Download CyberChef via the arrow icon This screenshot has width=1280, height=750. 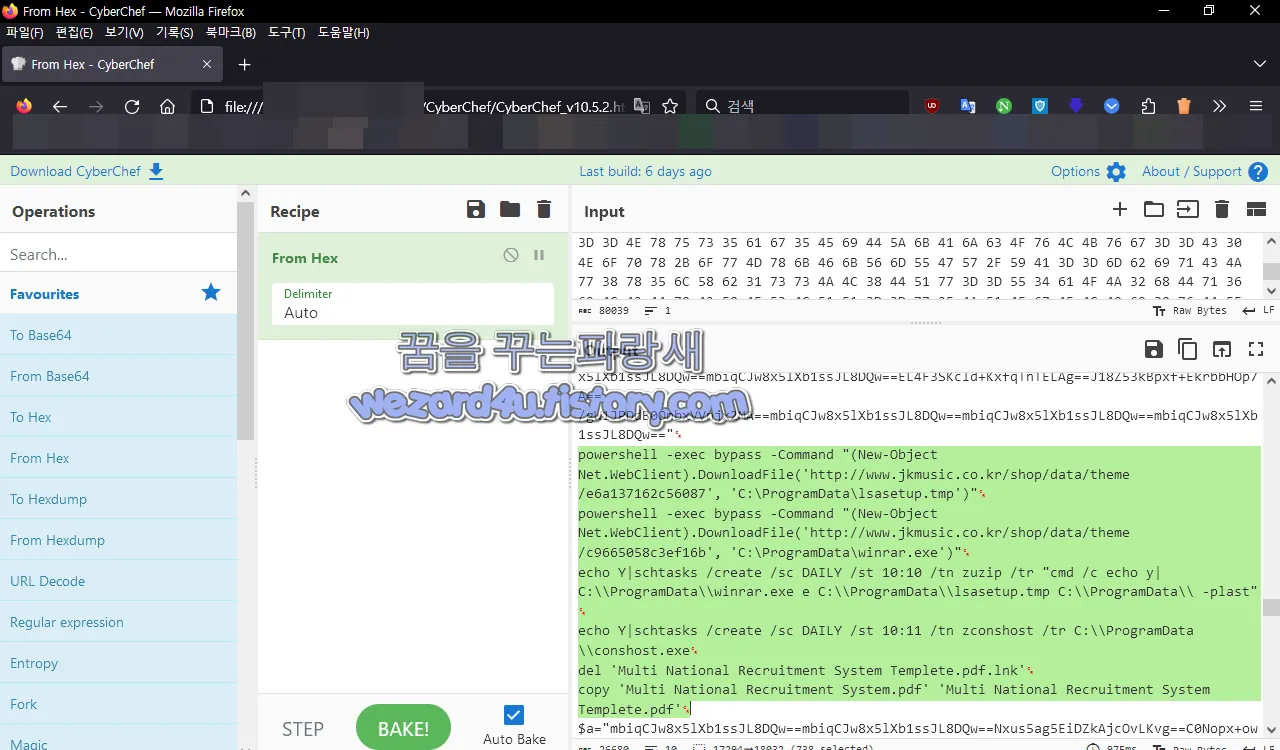point(156,172)
